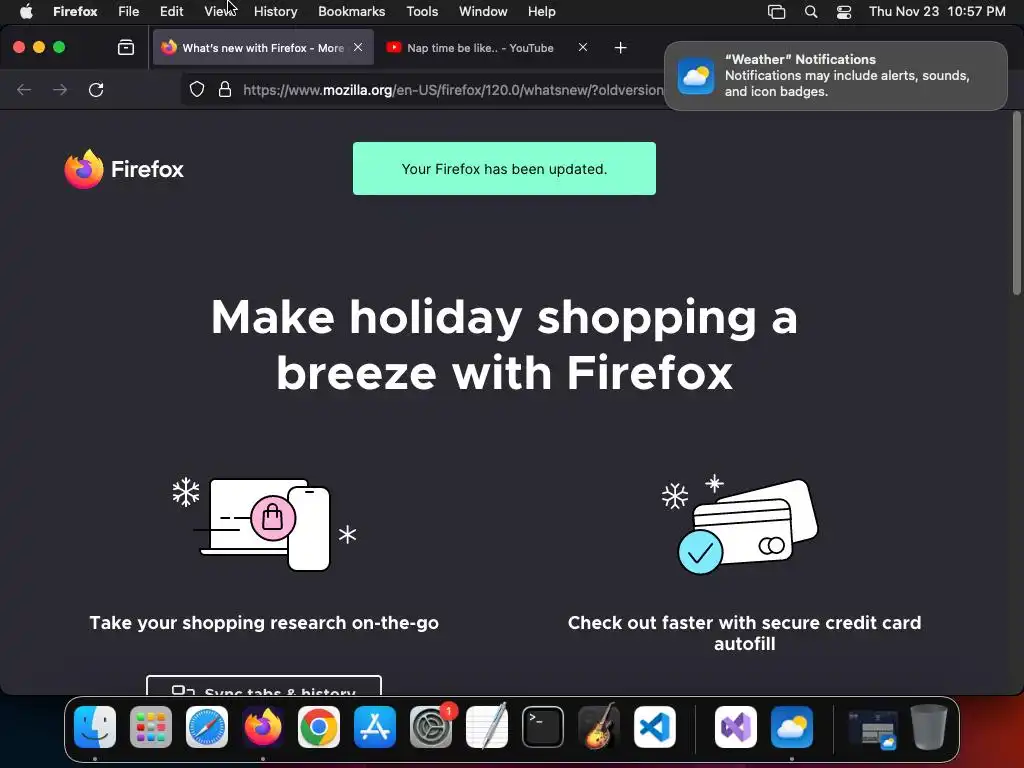Close the Nap time YouTube tab

pos(583,47)
